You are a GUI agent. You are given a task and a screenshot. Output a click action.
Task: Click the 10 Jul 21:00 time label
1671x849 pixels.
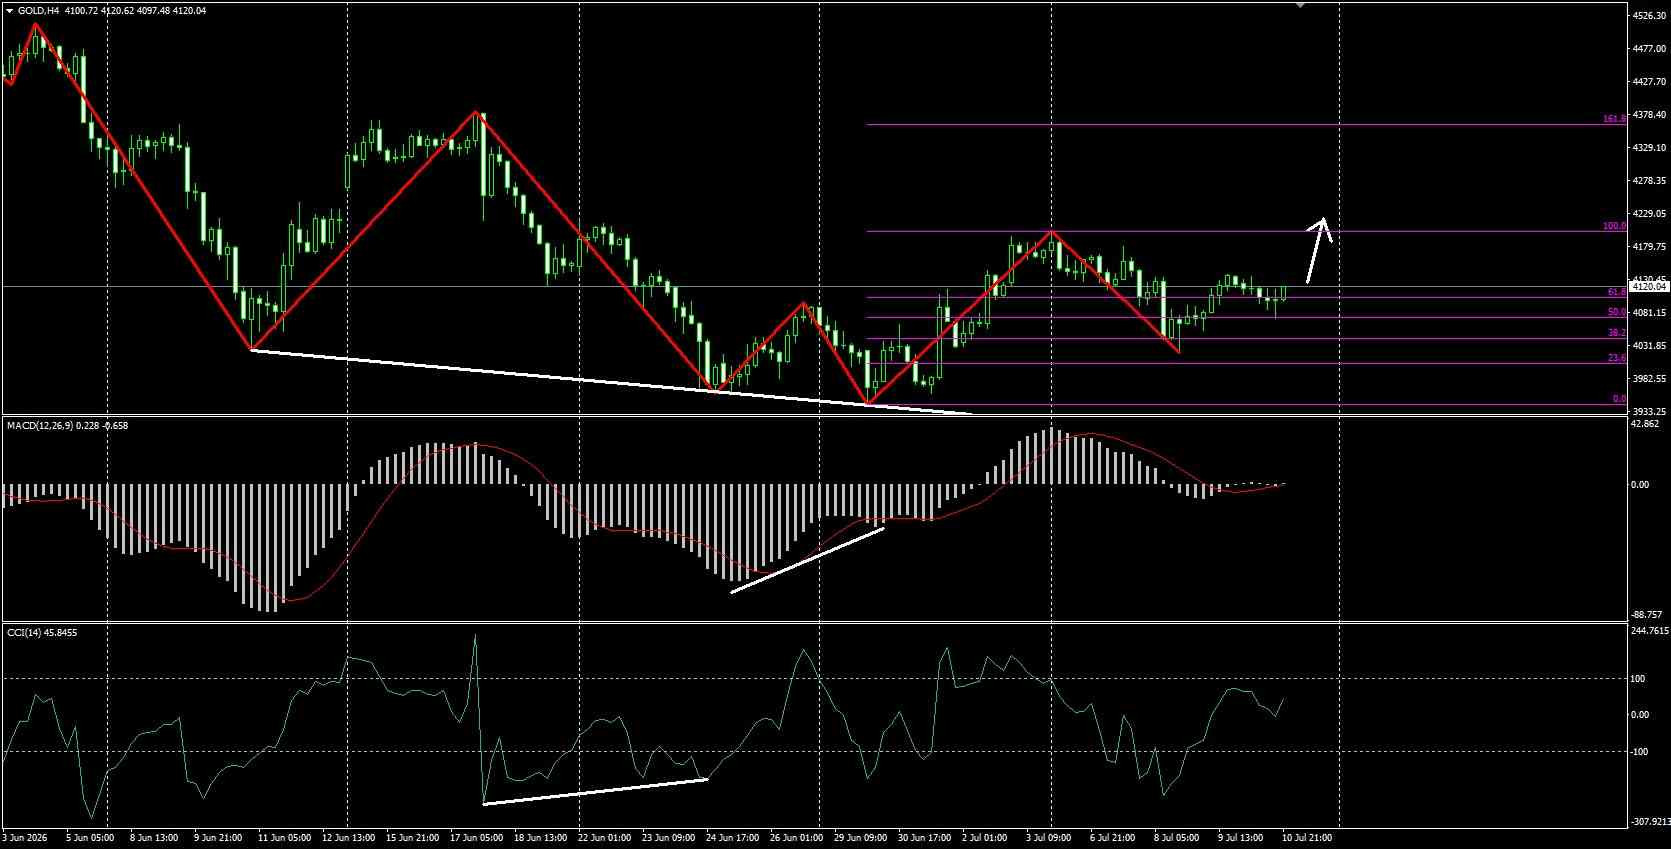pyautogui.click(x=1307, y=838)
